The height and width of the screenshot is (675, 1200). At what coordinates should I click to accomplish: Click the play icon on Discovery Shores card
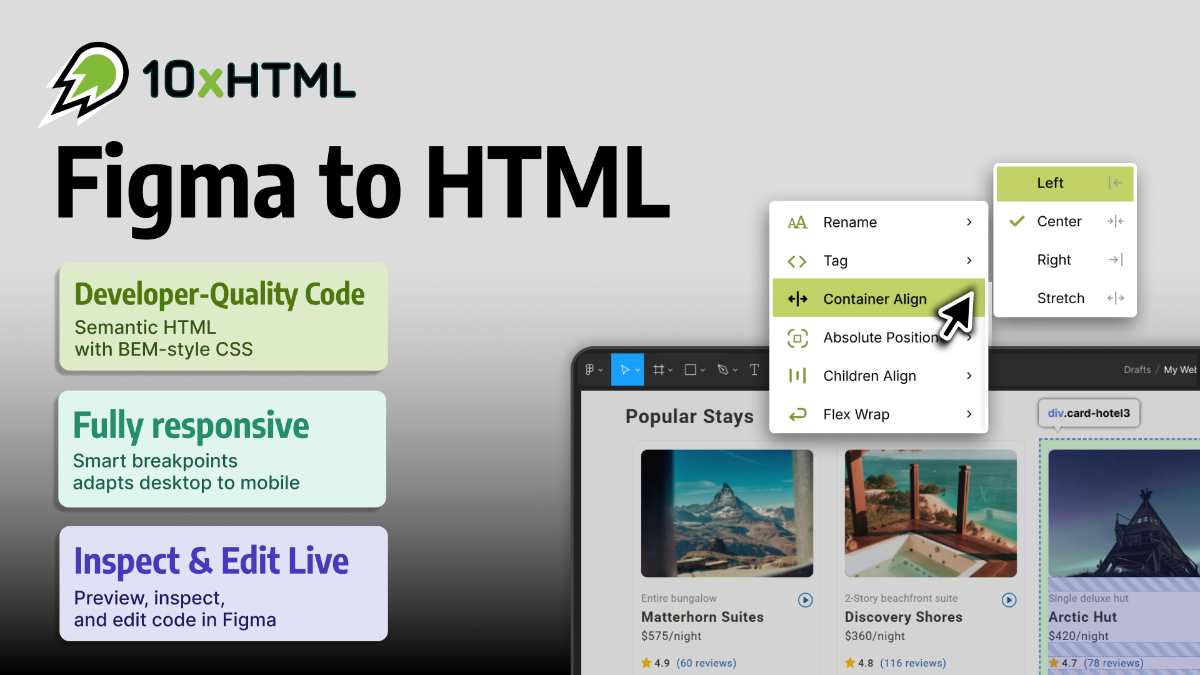1009,600
